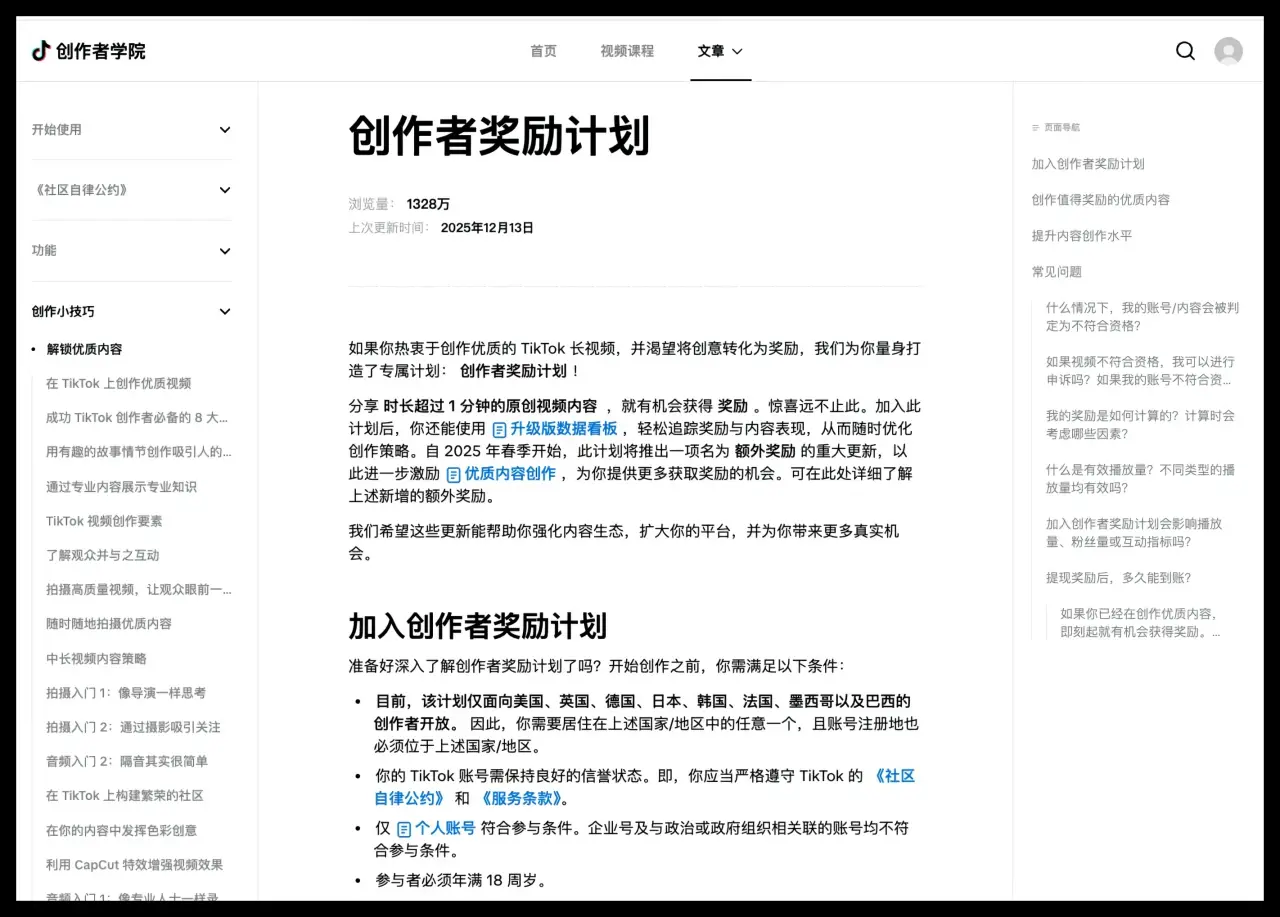Screen dimensions: 1280x917
Task: Jump to 常见问题 section
Action: (x=1057, y=272)
